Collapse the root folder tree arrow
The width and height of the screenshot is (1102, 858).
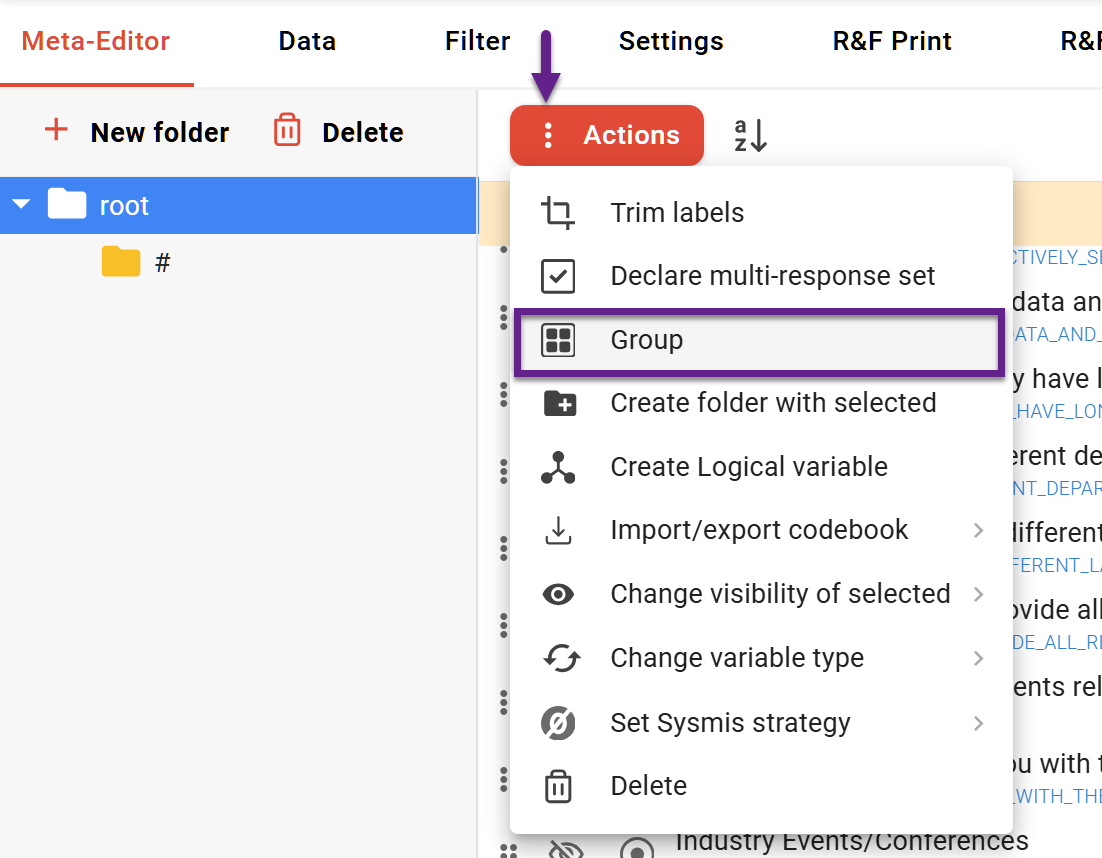(x=21, y=204)
